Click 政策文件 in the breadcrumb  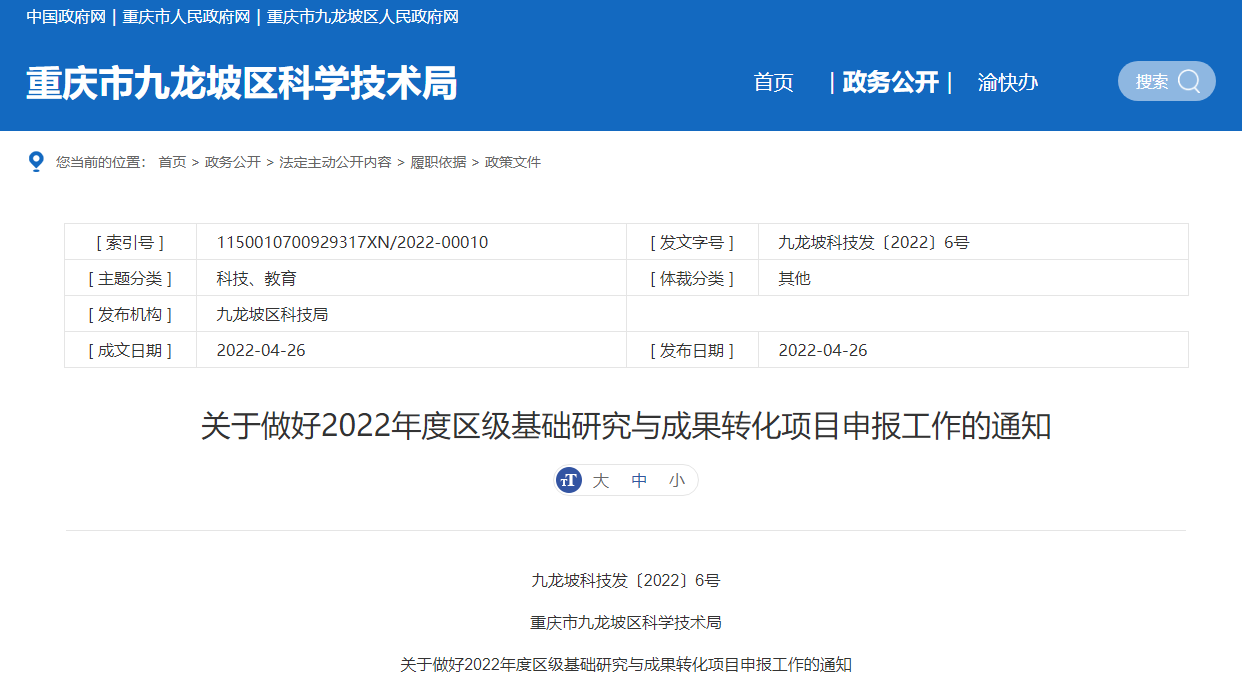(513, 162)
